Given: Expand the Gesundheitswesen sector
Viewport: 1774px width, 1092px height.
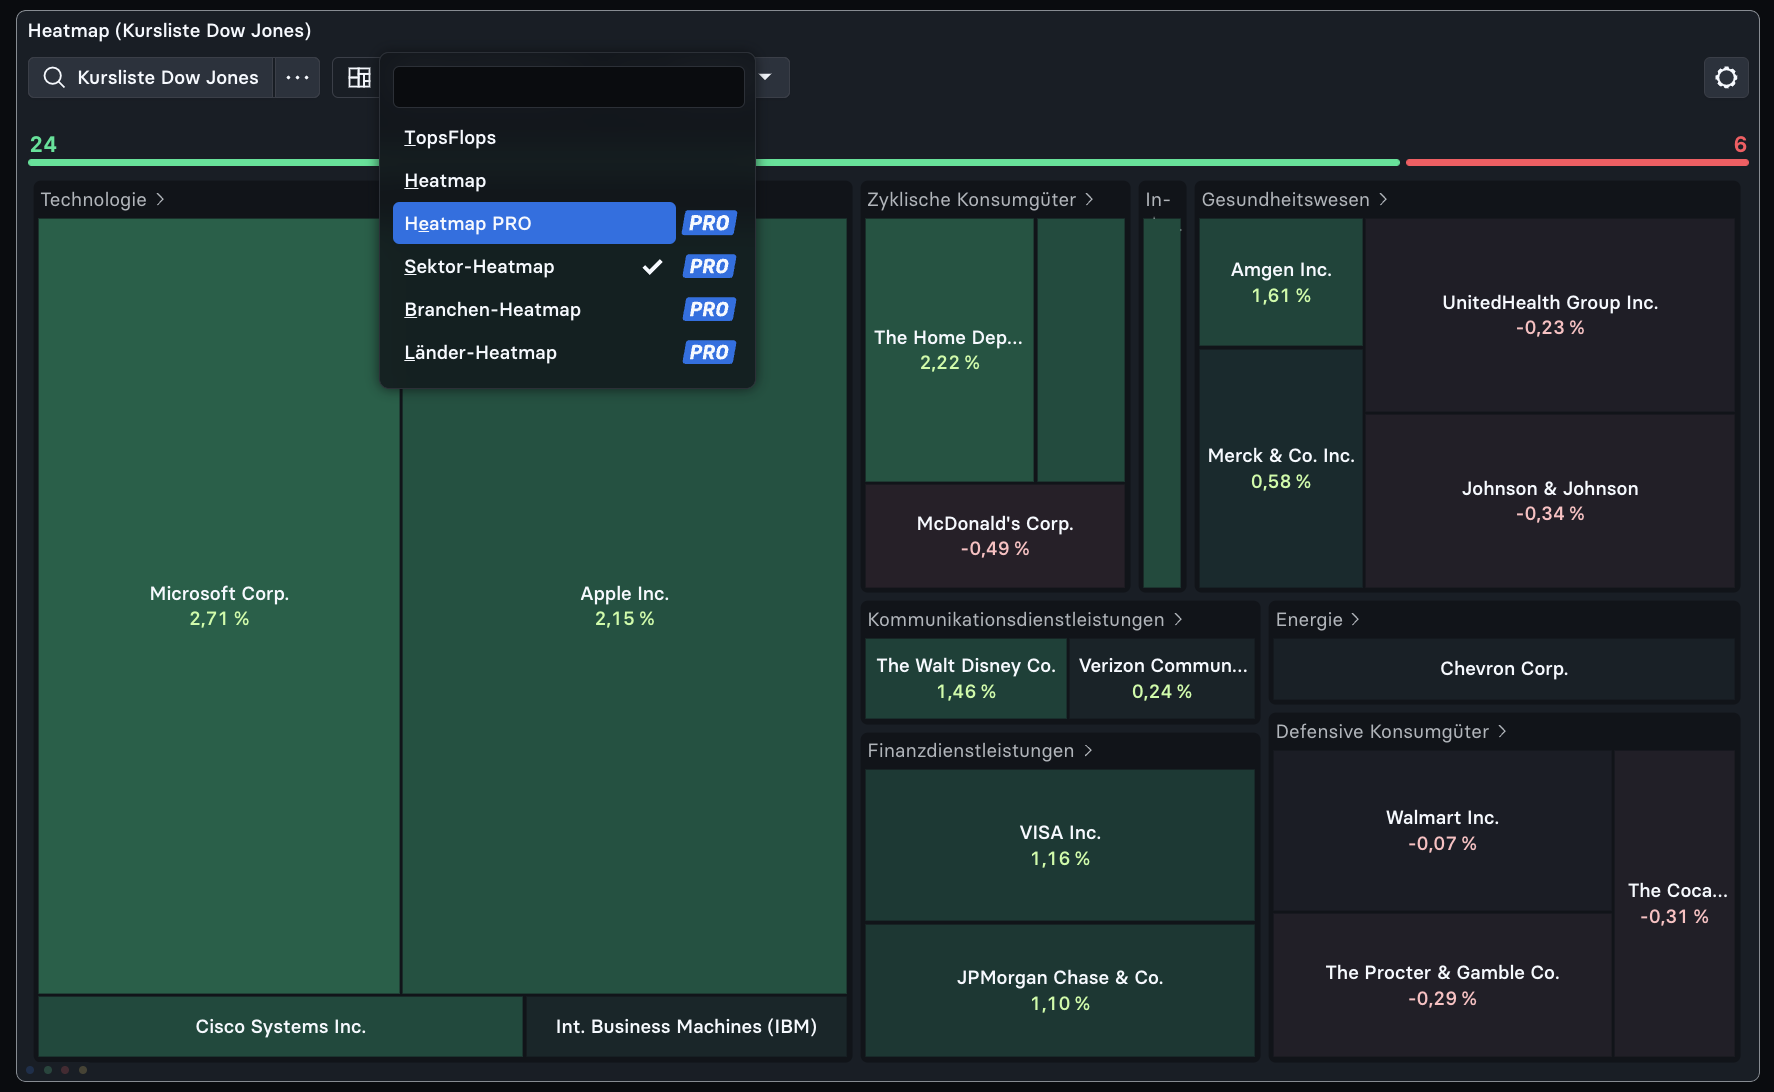Looking at the screenshot, I should pos(1294,199).
